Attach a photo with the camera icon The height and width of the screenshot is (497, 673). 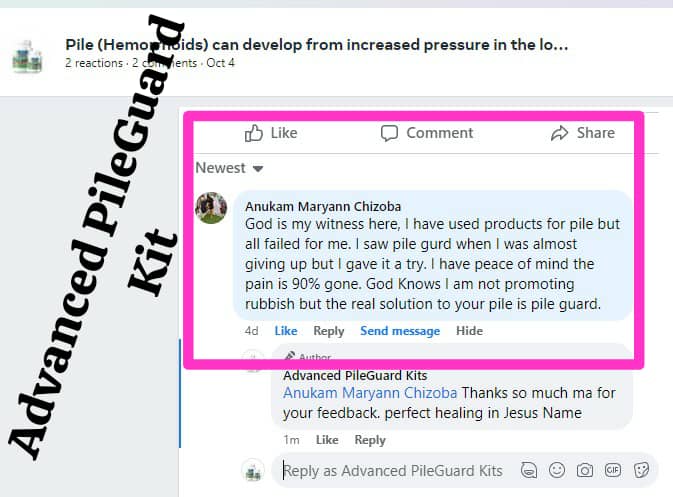(585, 470)
